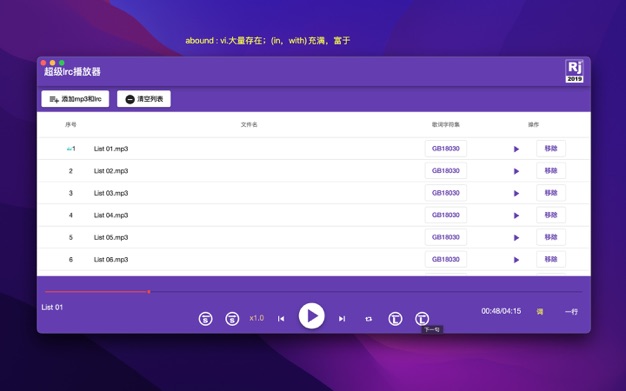Remove List 04.mp3 with its 移除 button
The height and width of the screenshot is (391, 626).
pyautogui.click(x=551, y=215)
